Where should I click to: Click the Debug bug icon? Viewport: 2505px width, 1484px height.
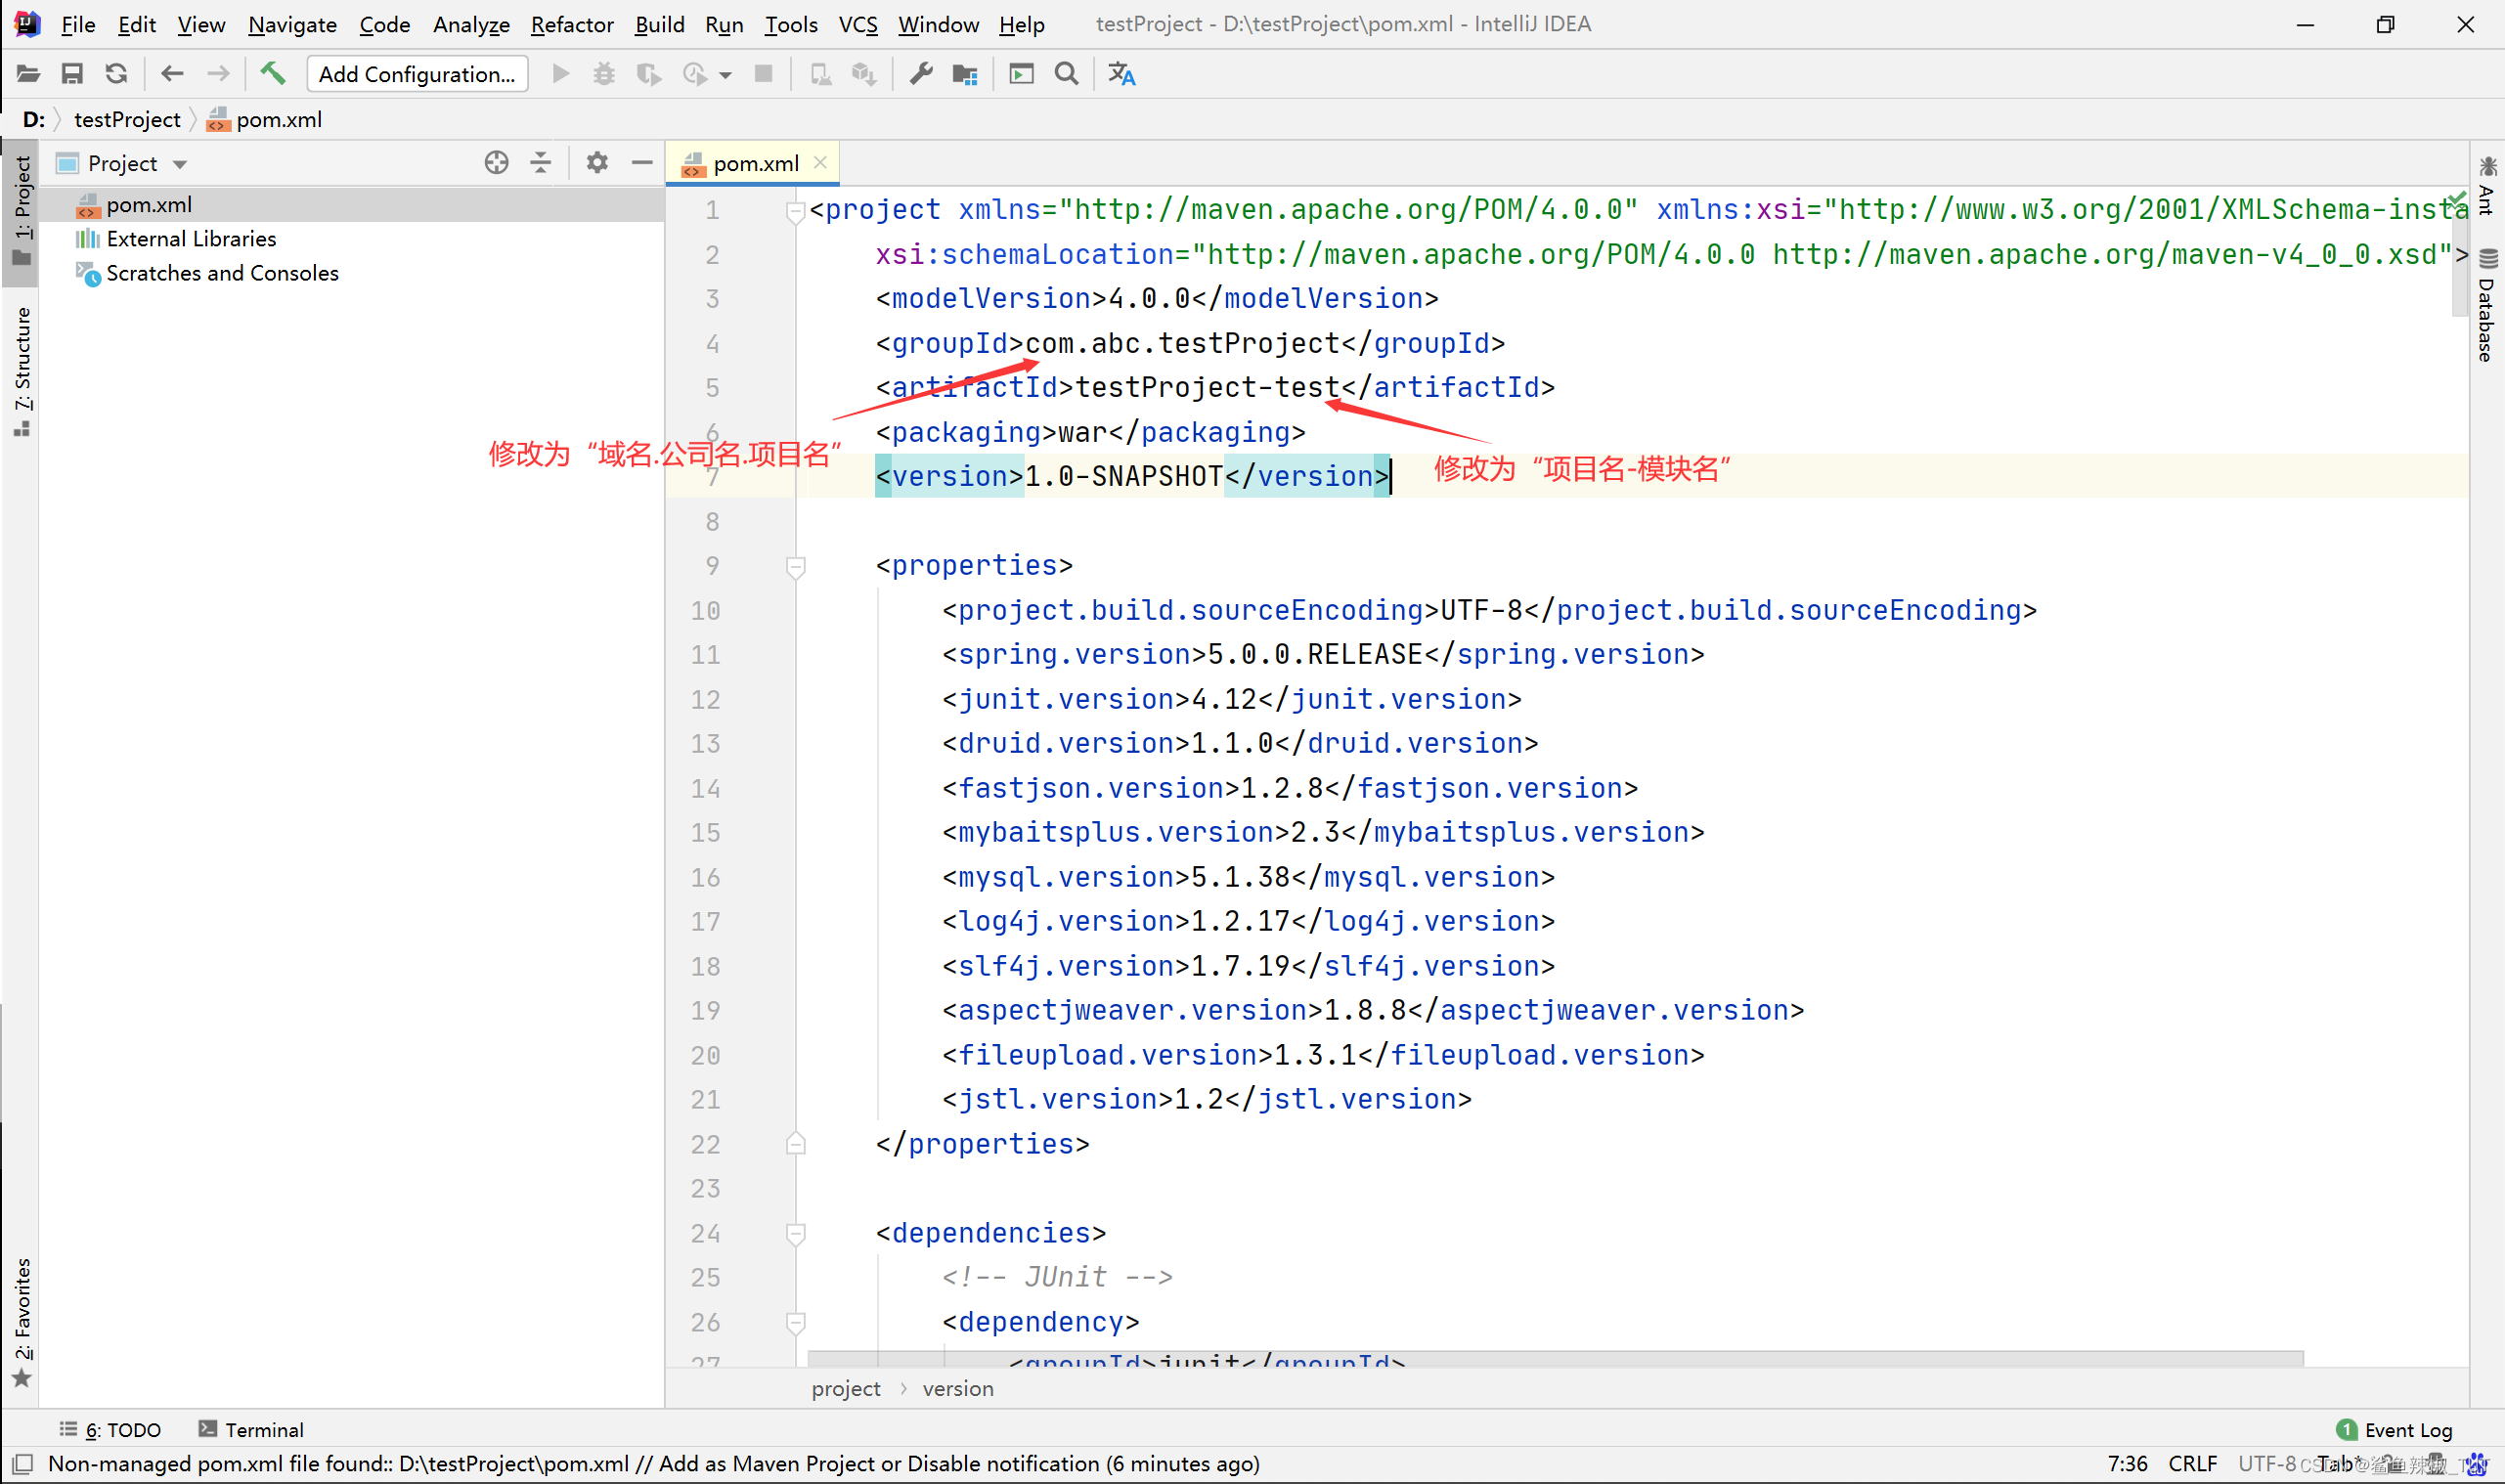point(604,74)
